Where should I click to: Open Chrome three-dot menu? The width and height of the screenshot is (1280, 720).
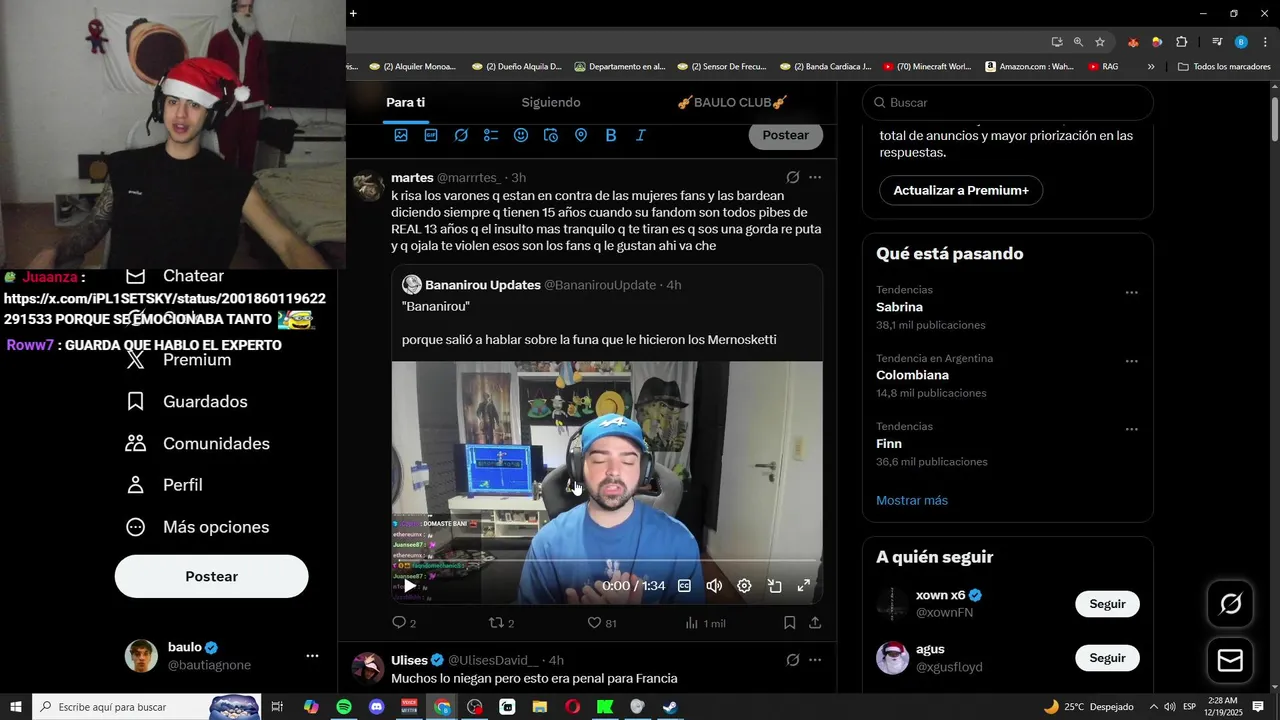pos(1265,42)
